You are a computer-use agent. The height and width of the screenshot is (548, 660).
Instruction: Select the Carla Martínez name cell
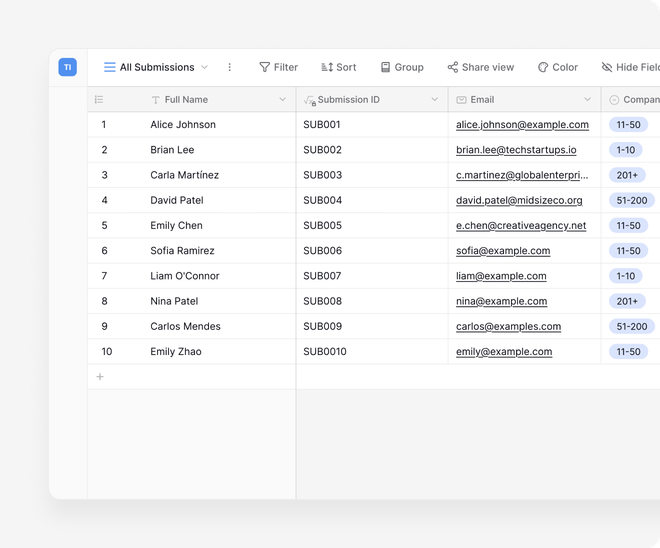[x=185, y=175]
